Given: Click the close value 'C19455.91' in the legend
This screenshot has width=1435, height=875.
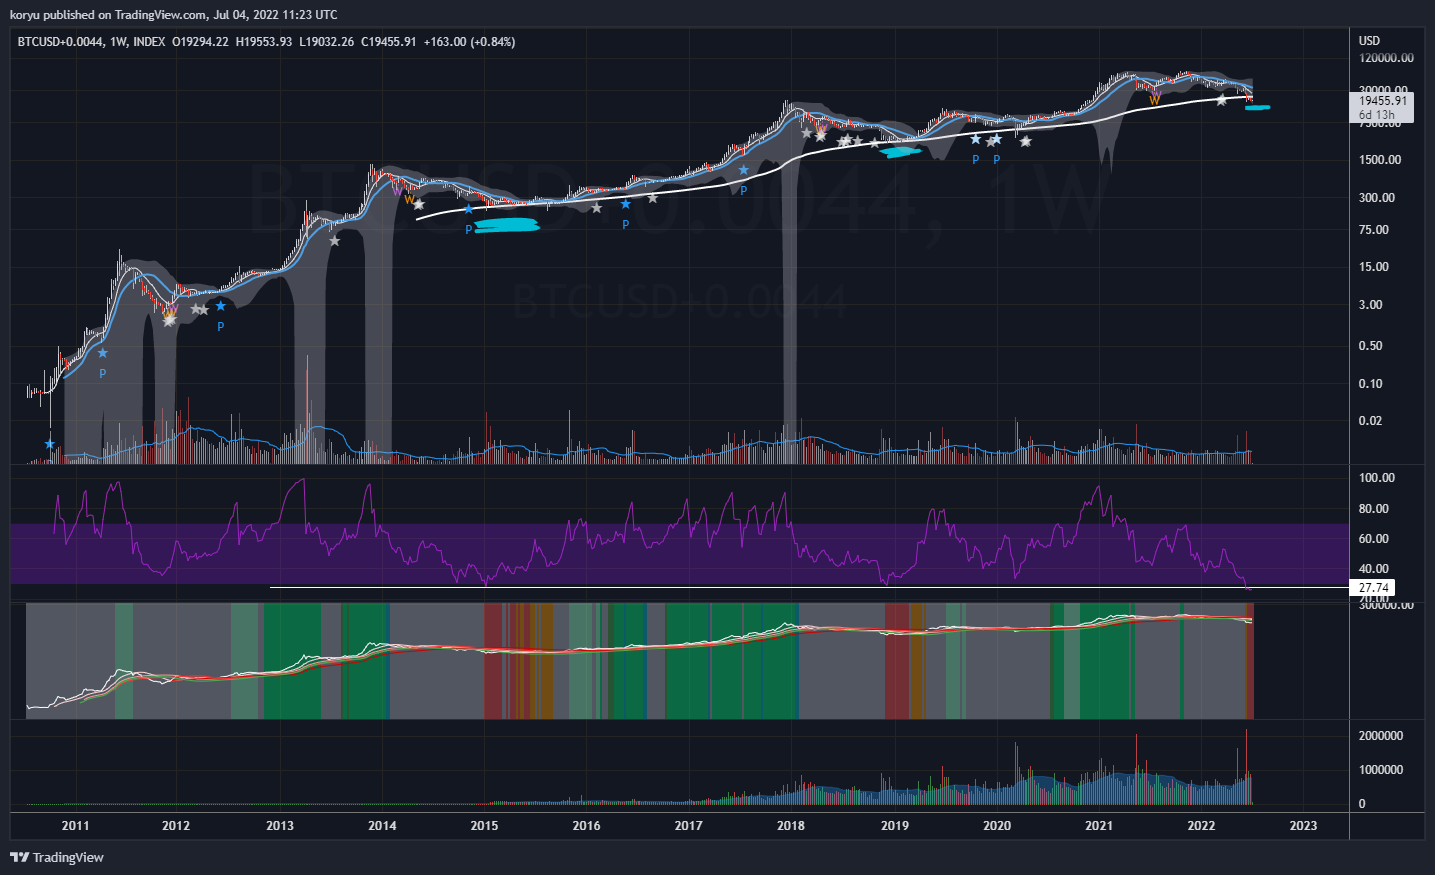Looking at the screenshot, I should click(389, 42).
